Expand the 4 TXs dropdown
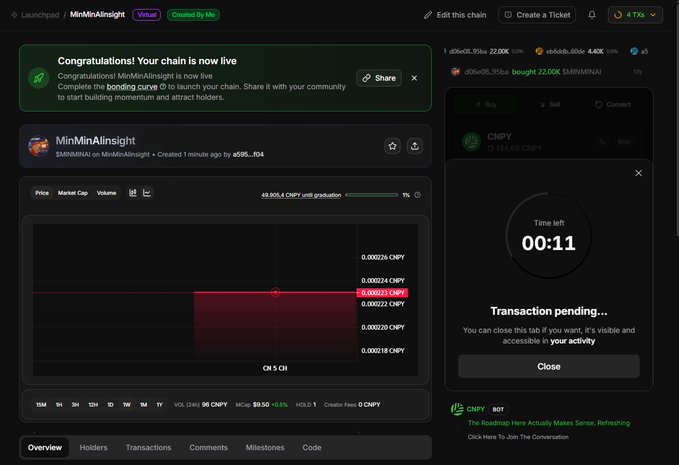Image resolution: width=679 pixels, height=465 pixels. tap(635, 15)
